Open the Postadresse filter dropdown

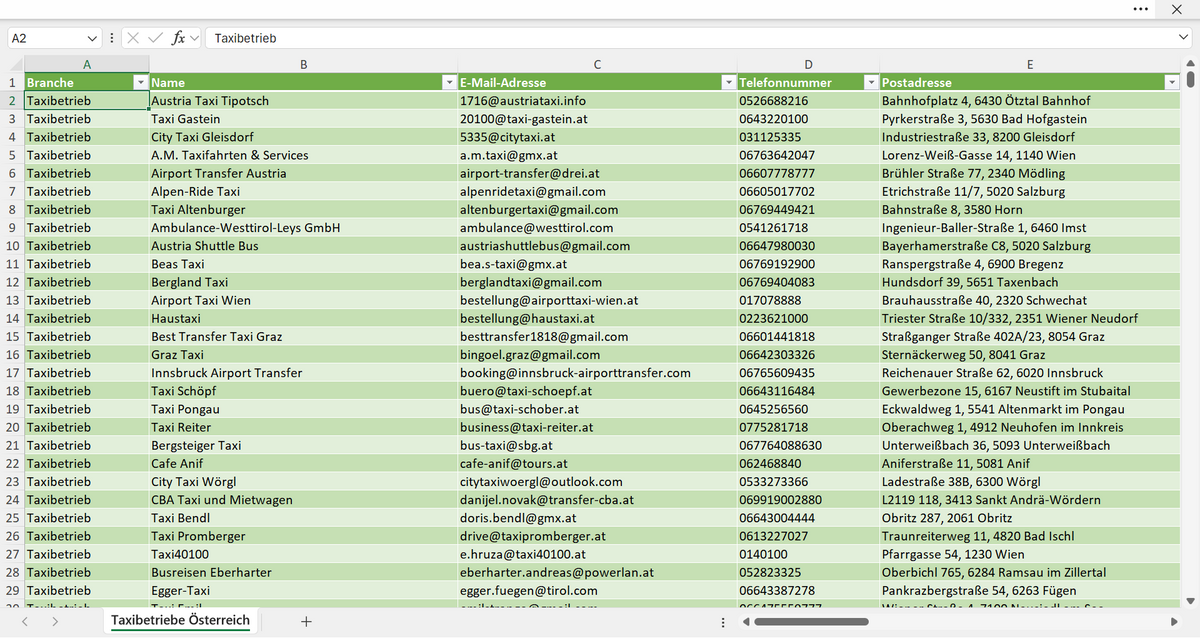(1172, 82)
